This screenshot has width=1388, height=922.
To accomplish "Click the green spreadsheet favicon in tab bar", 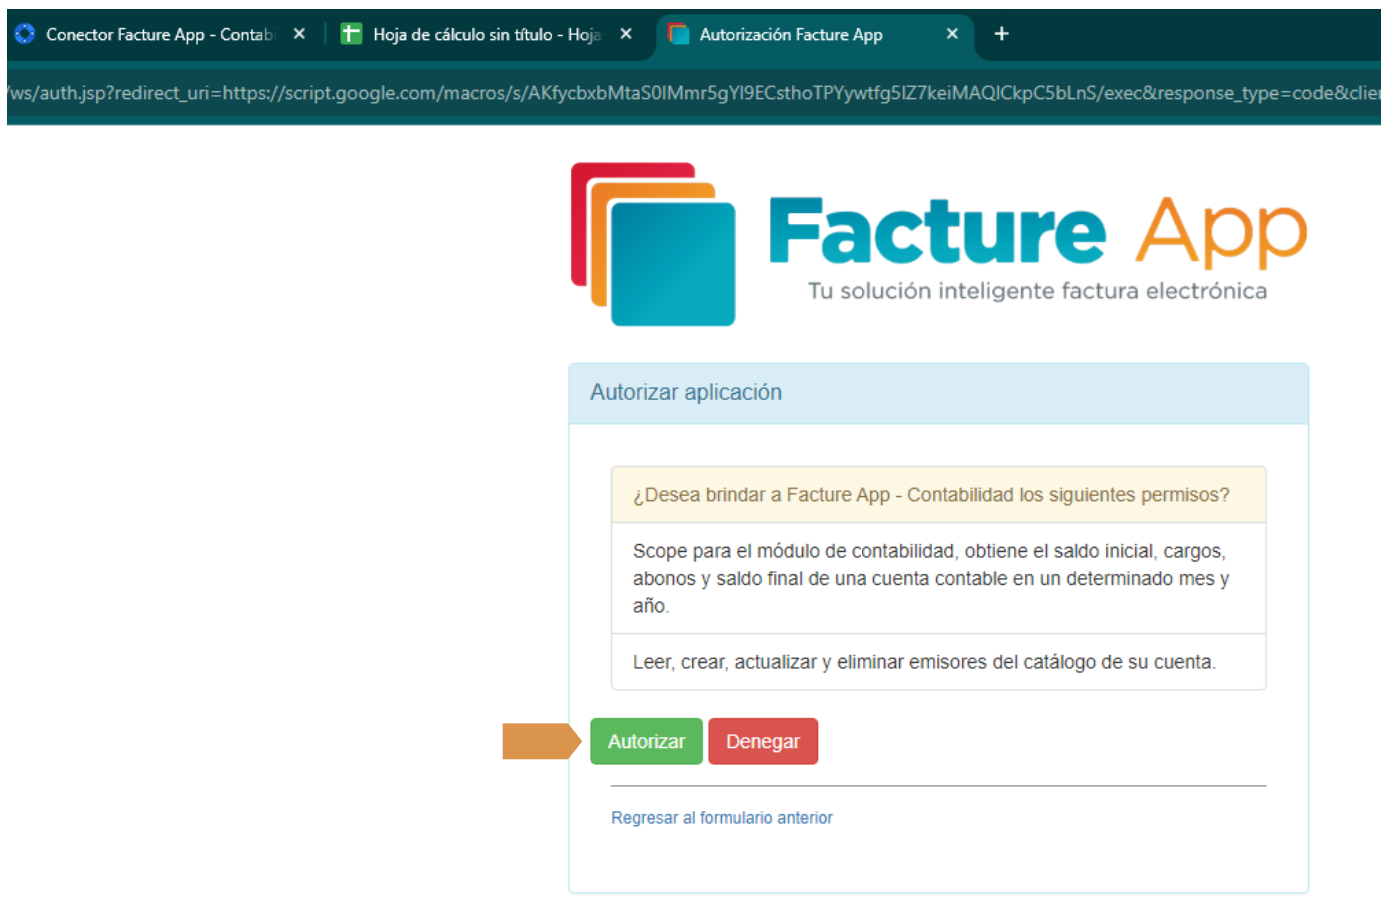I will 351,35.
